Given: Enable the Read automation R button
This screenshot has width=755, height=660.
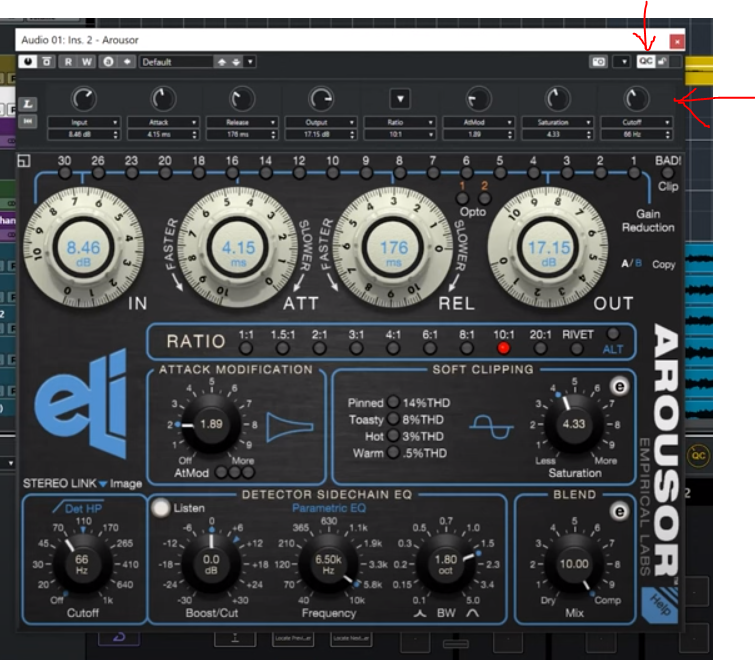Looking at the screenshot, I should point(68,62).
